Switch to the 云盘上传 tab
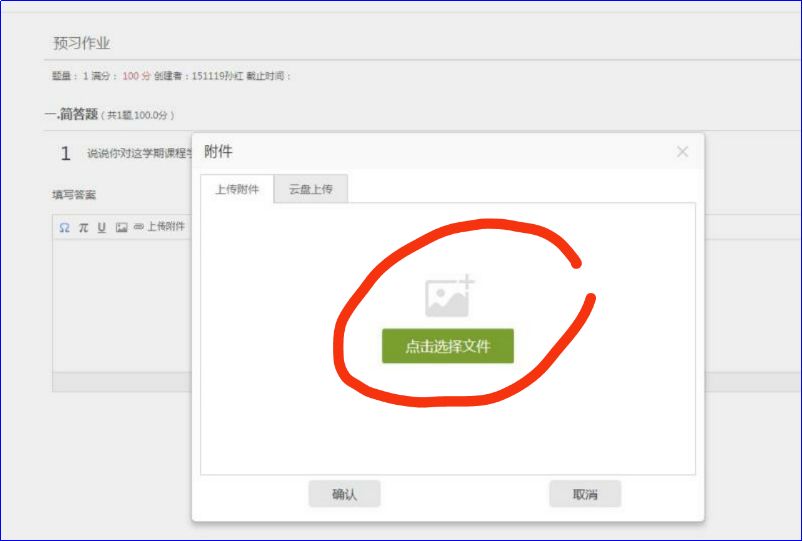The height and width of the screenshot is (541, 803). point(311,189)
